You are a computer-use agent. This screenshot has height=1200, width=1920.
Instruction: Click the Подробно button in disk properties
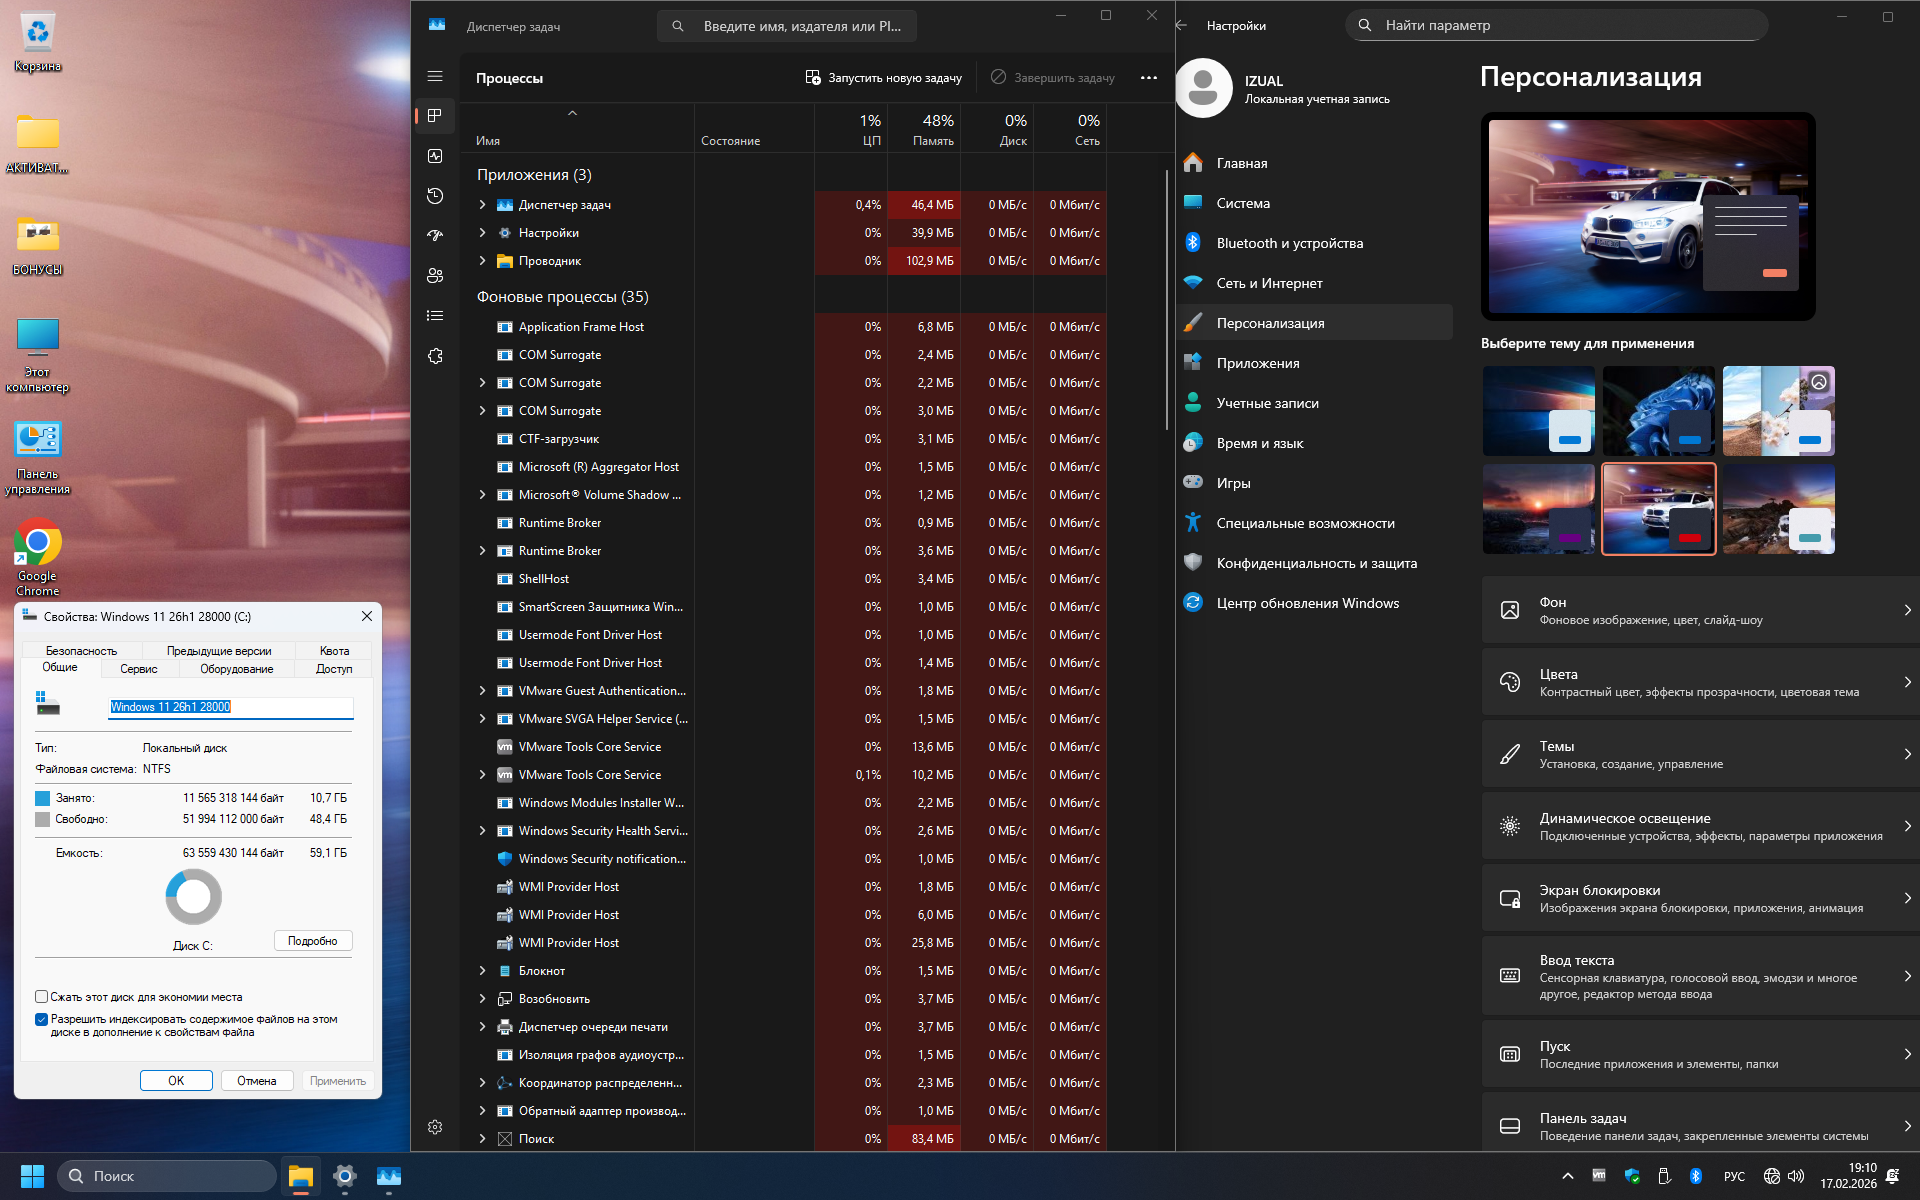pos(313,941)
